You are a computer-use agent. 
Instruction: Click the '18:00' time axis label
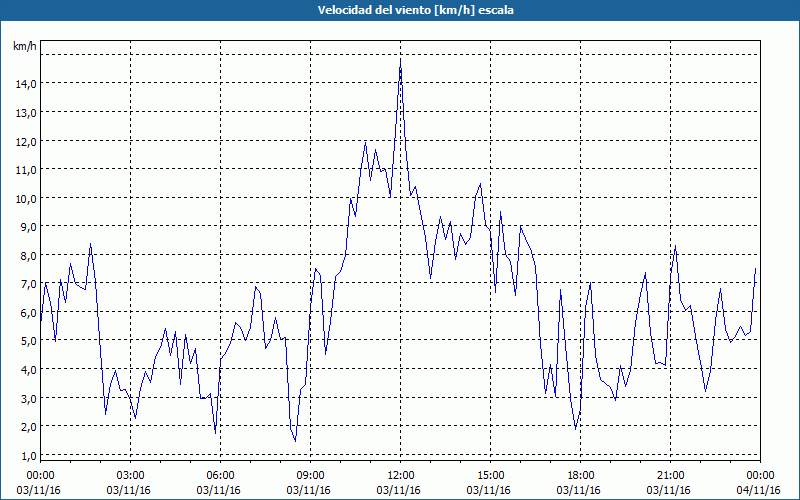tap(580, 476)
